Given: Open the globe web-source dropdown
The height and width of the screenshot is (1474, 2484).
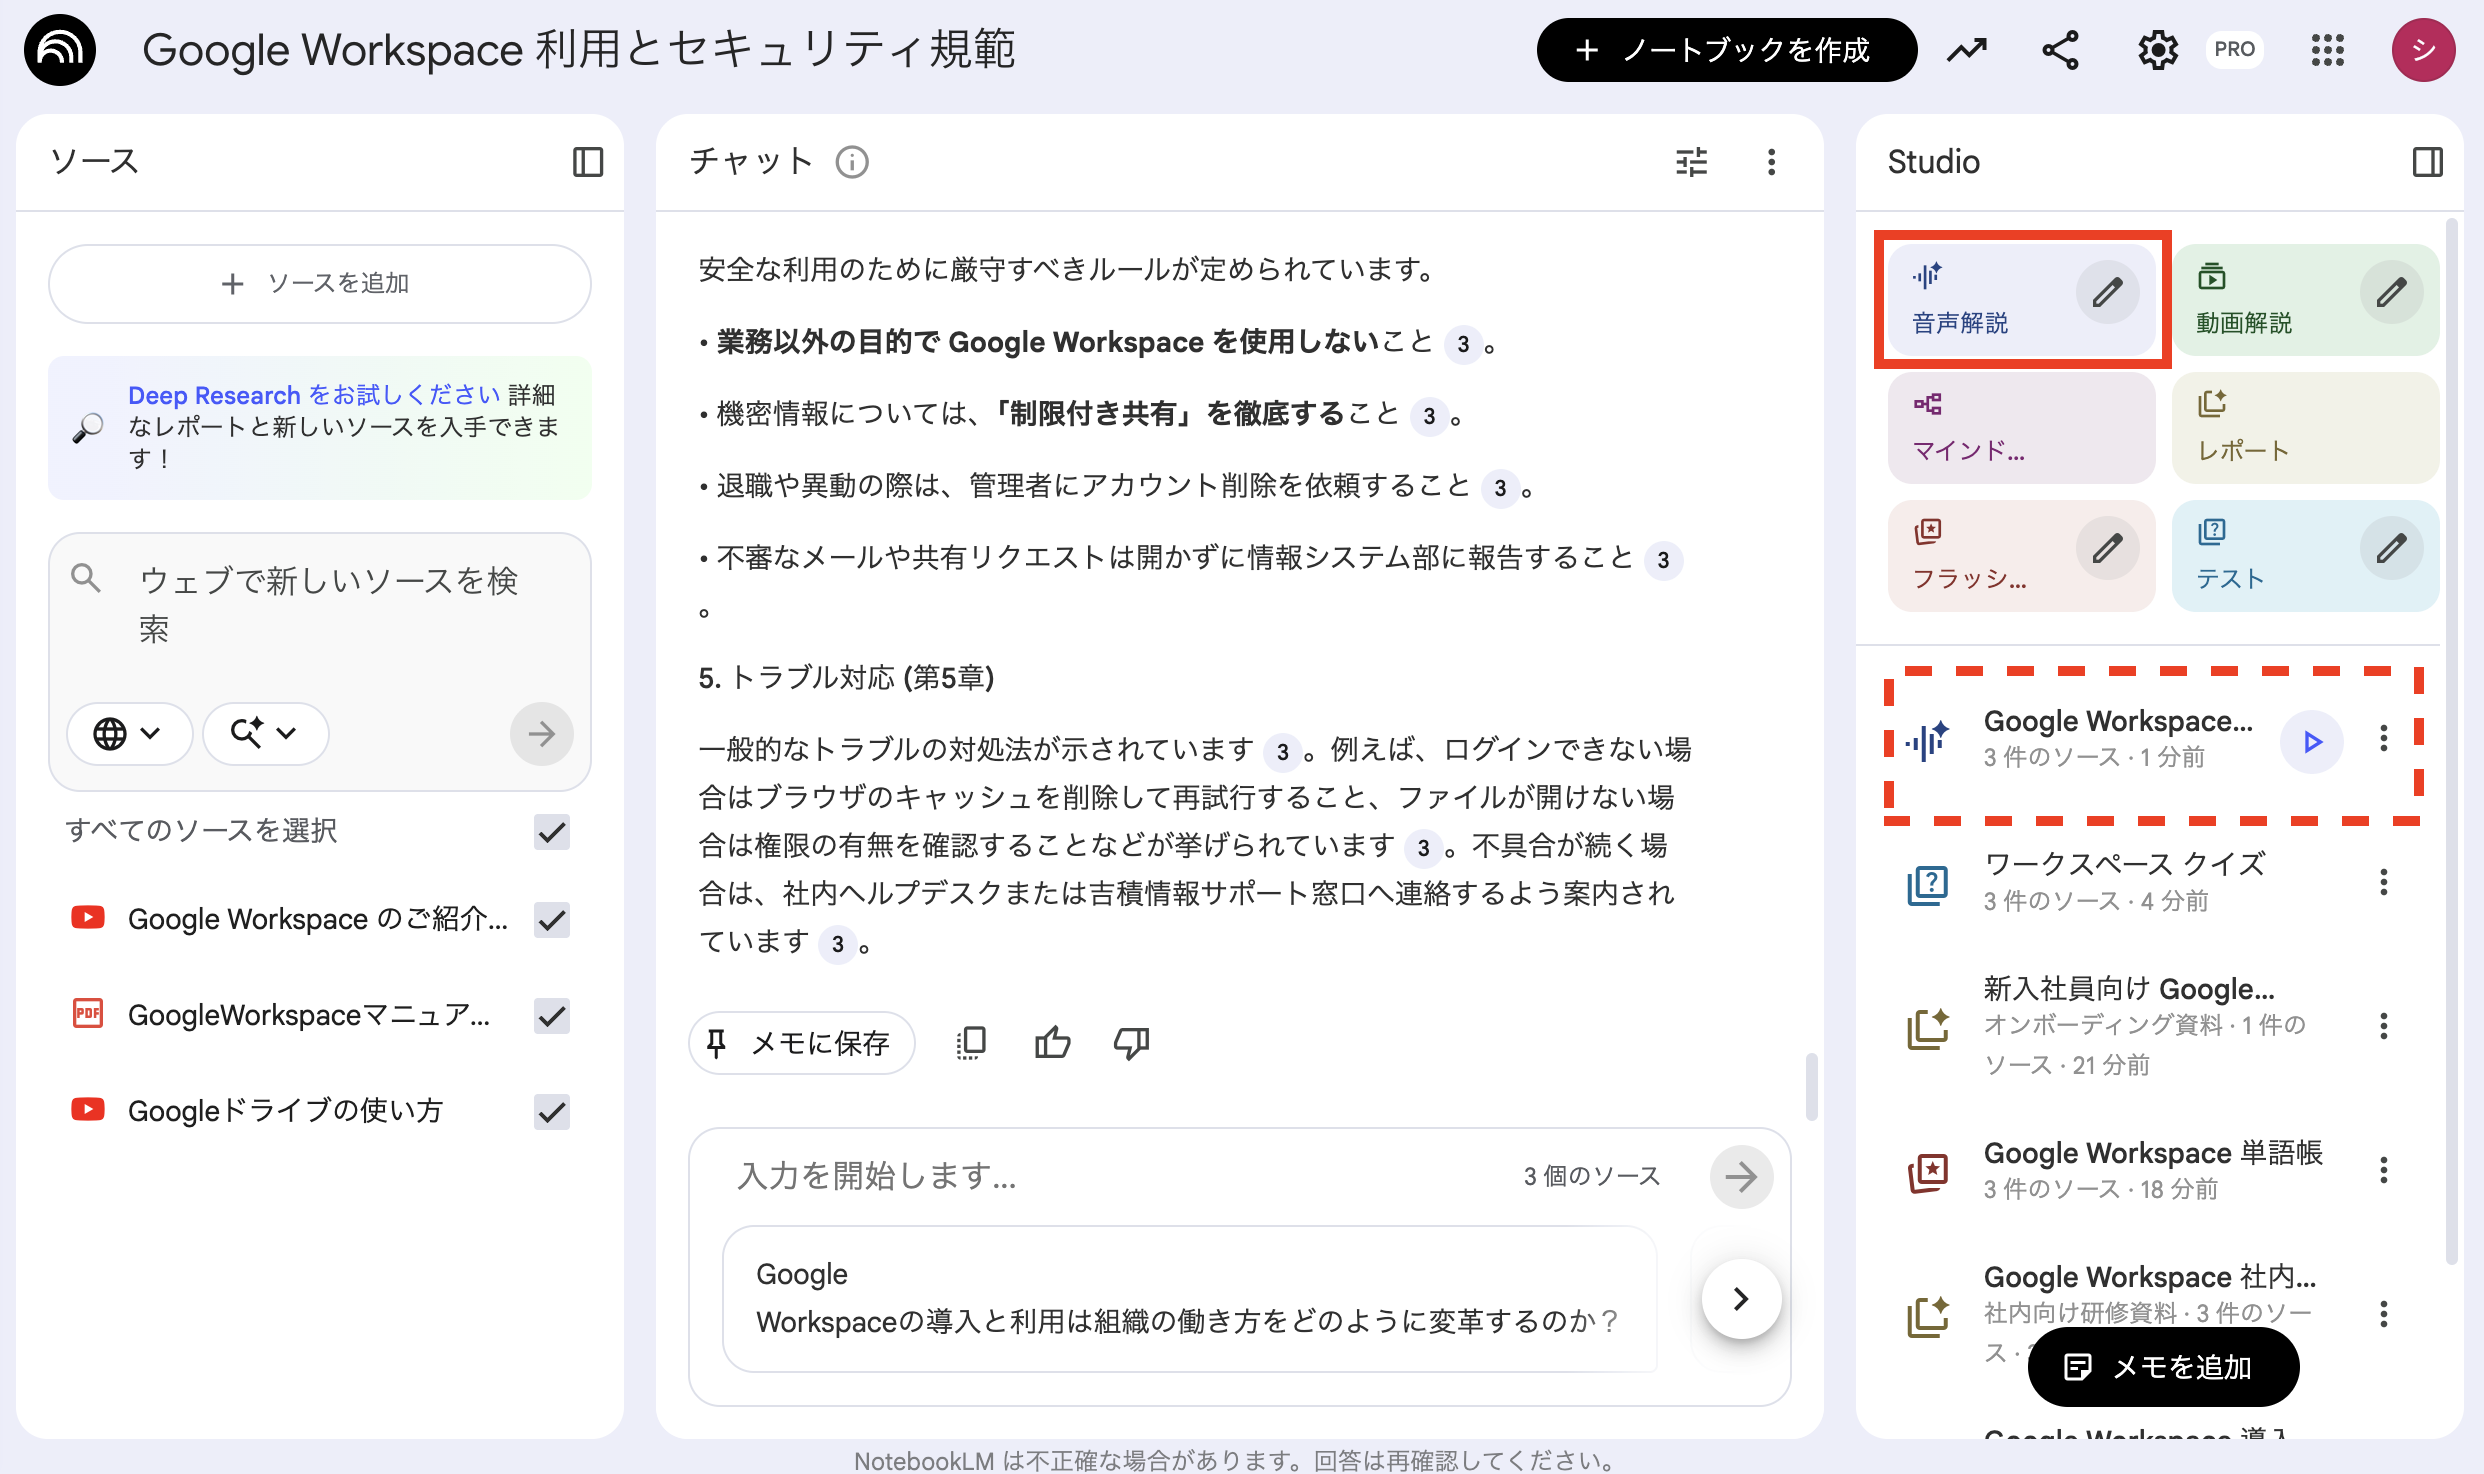Looking at the screenshot, I should click(129, 733).
